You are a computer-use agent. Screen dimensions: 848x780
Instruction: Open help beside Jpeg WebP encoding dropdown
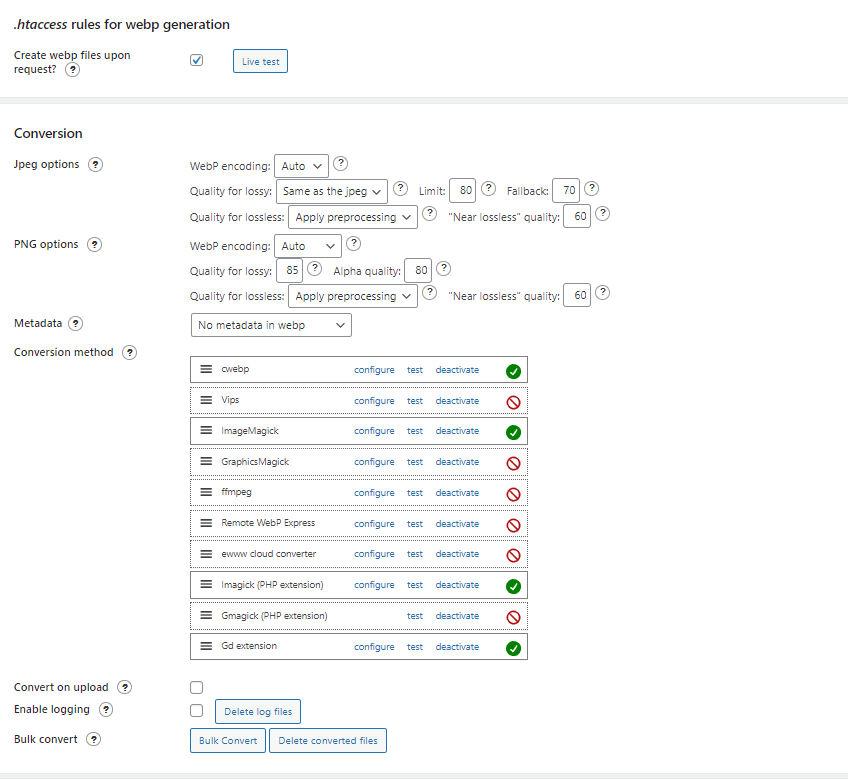tap(340, 163)
